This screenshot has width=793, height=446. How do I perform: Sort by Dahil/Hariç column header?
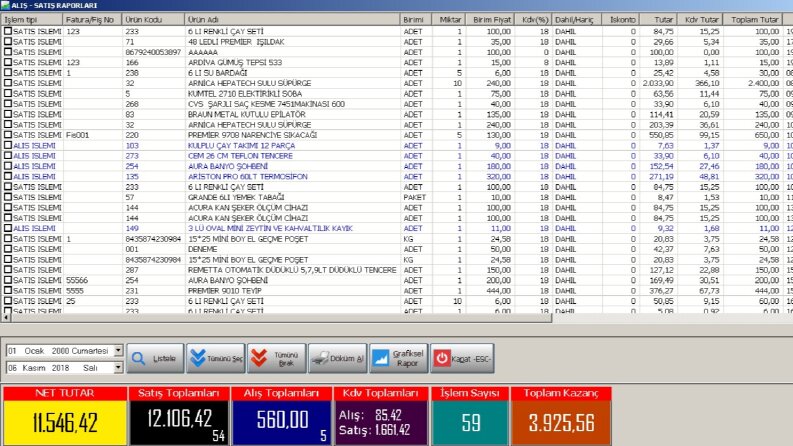(x=577, y=19)
